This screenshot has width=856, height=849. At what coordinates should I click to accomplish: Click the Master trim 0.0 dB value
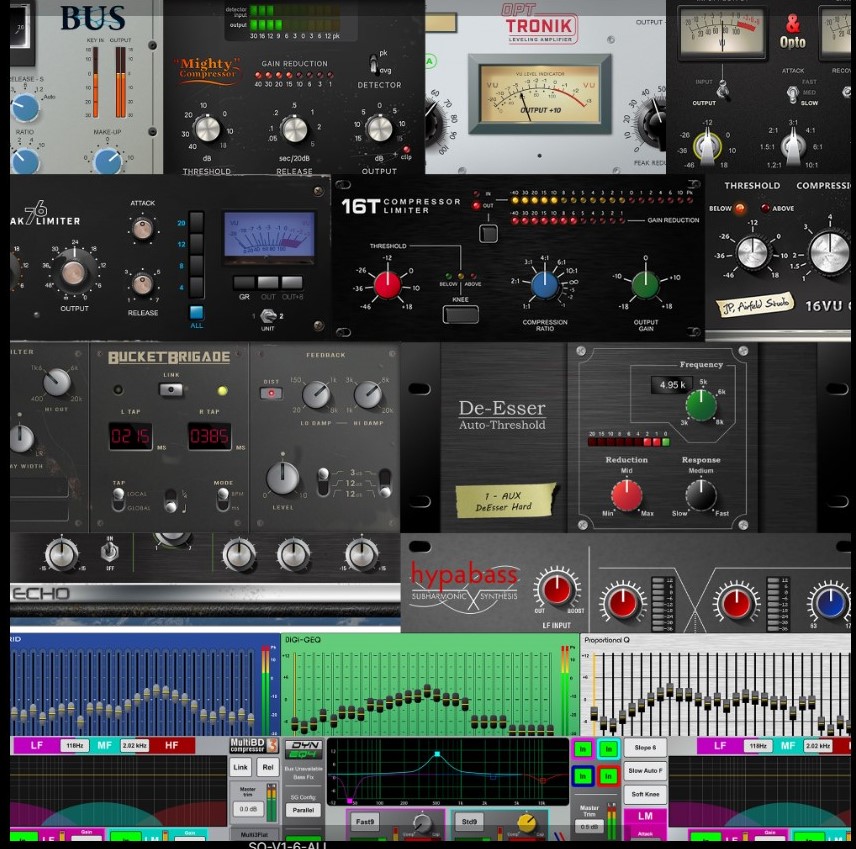(248, 809)
